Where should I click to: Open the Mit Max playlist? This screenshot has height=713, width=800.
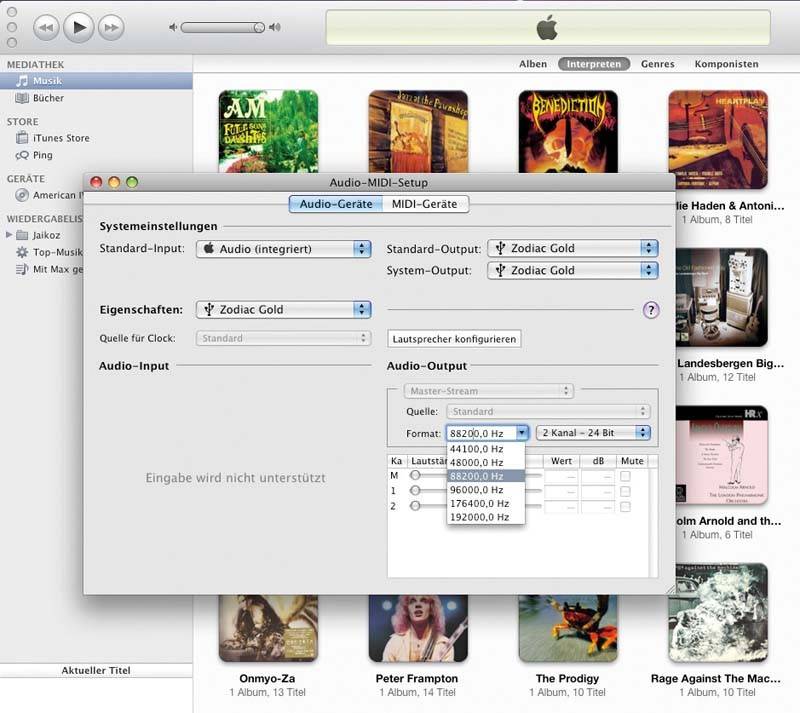click(49, 269)
